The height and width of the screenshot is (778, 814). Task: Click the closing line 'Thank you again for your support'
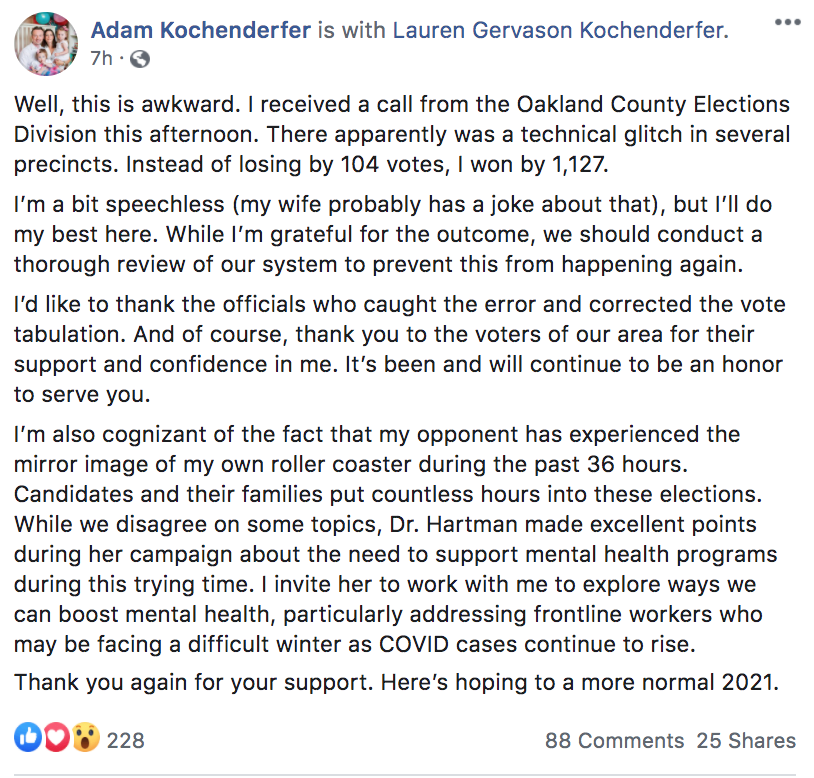[x=397, y=683]
